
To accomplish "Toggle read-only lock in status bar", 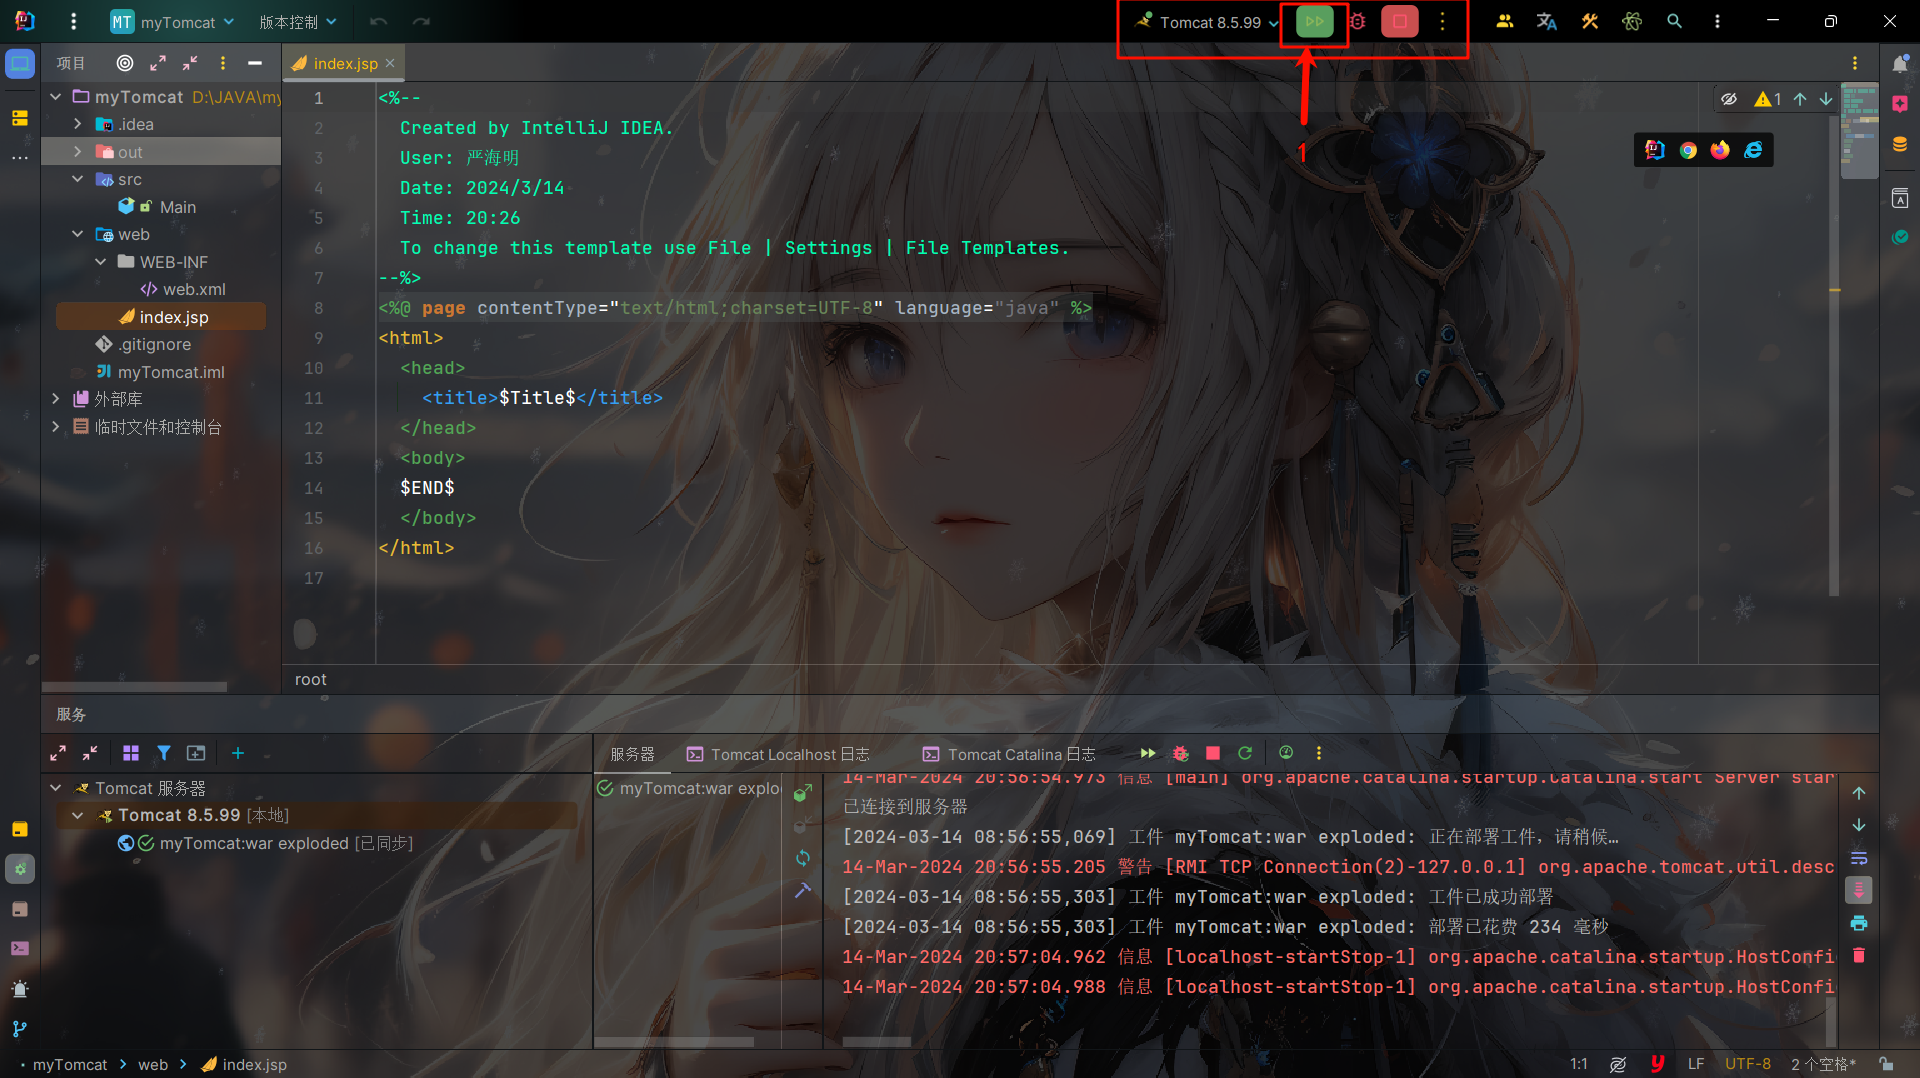I will coord(1886,1064).
